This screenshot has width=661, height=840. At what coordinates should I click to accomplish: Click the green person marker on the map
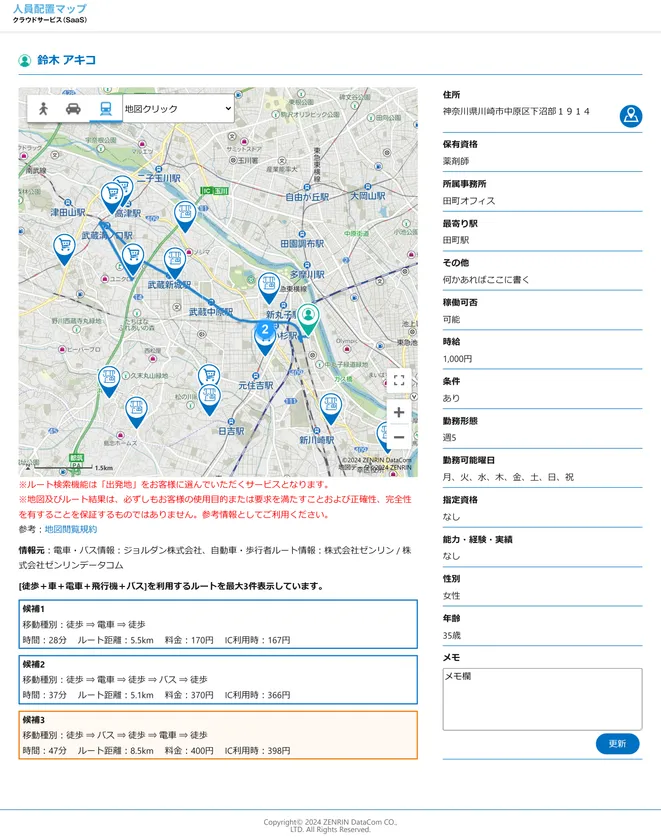[x=308, y=317]
